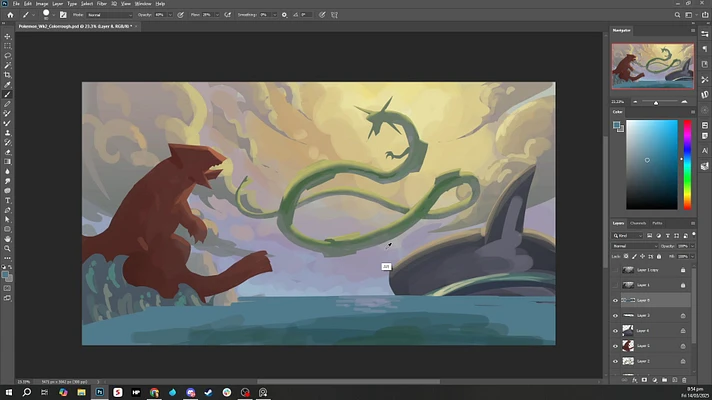Open the Window menu

[143, 4]
